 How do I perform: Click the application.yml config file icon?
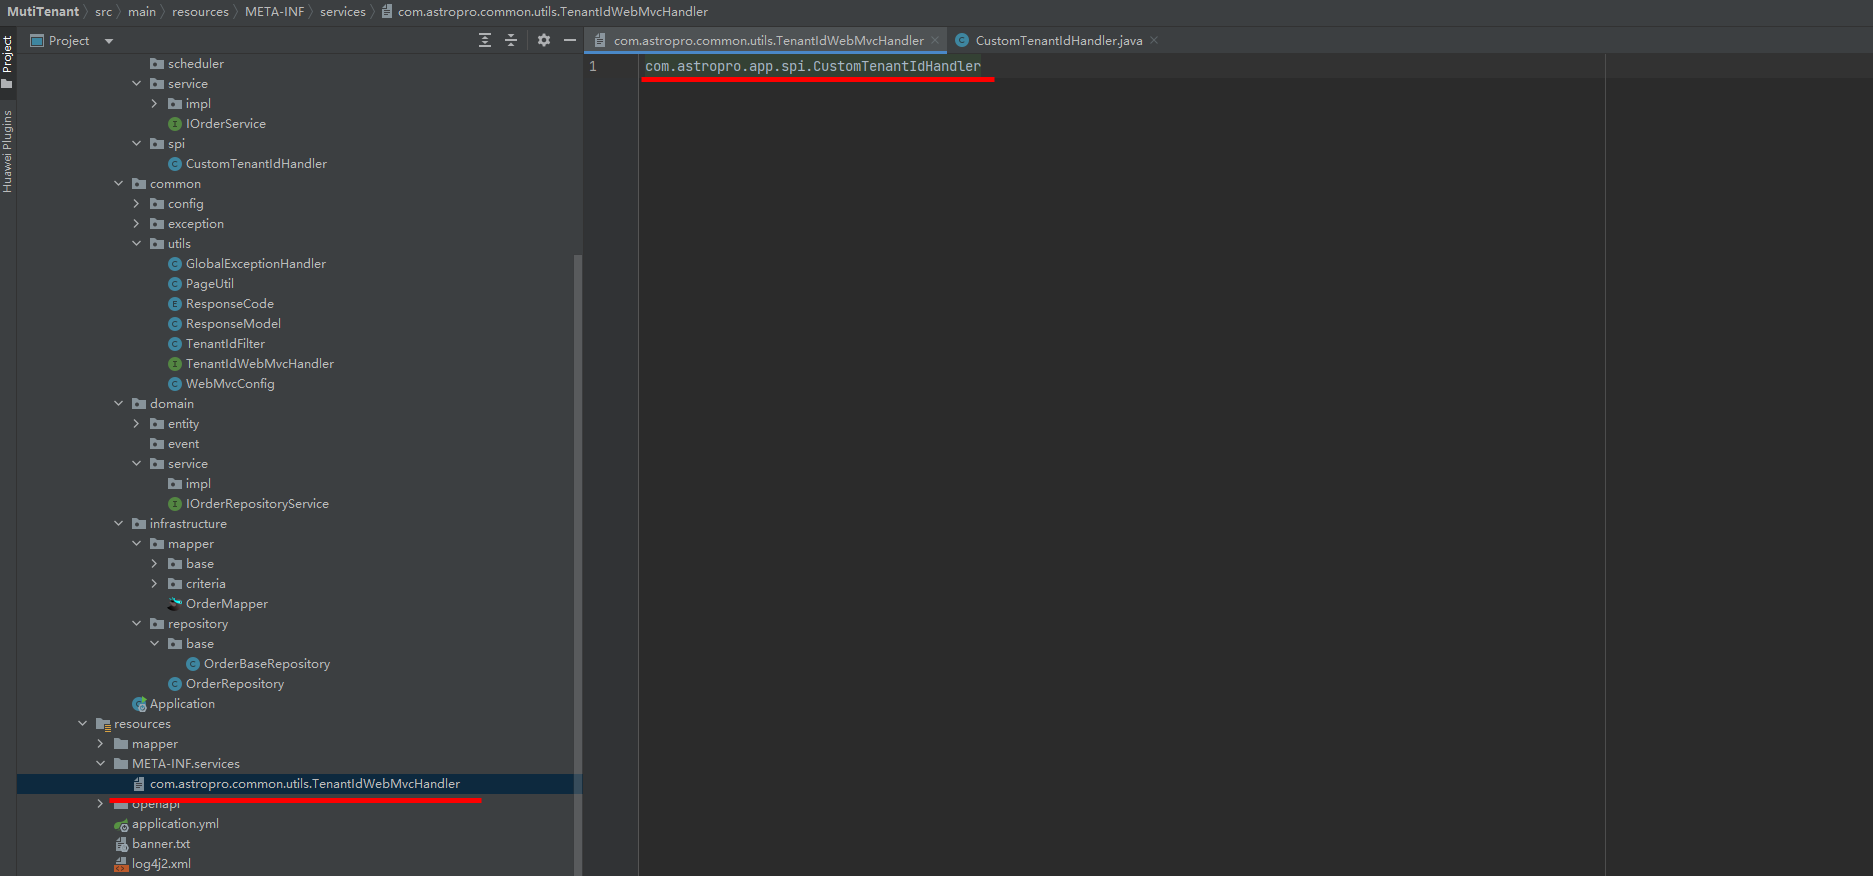tap(121, 824)
